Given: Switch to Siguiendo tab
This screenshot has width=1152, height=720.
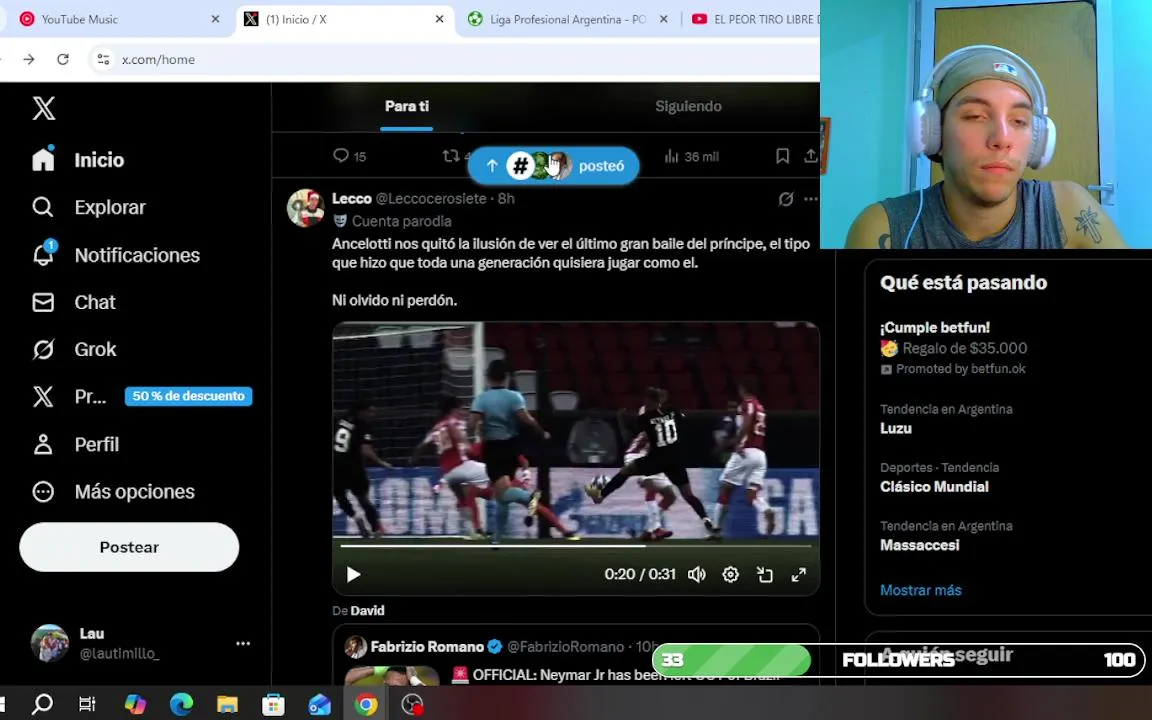Looking at the screenshot, I should pos(688,107).
